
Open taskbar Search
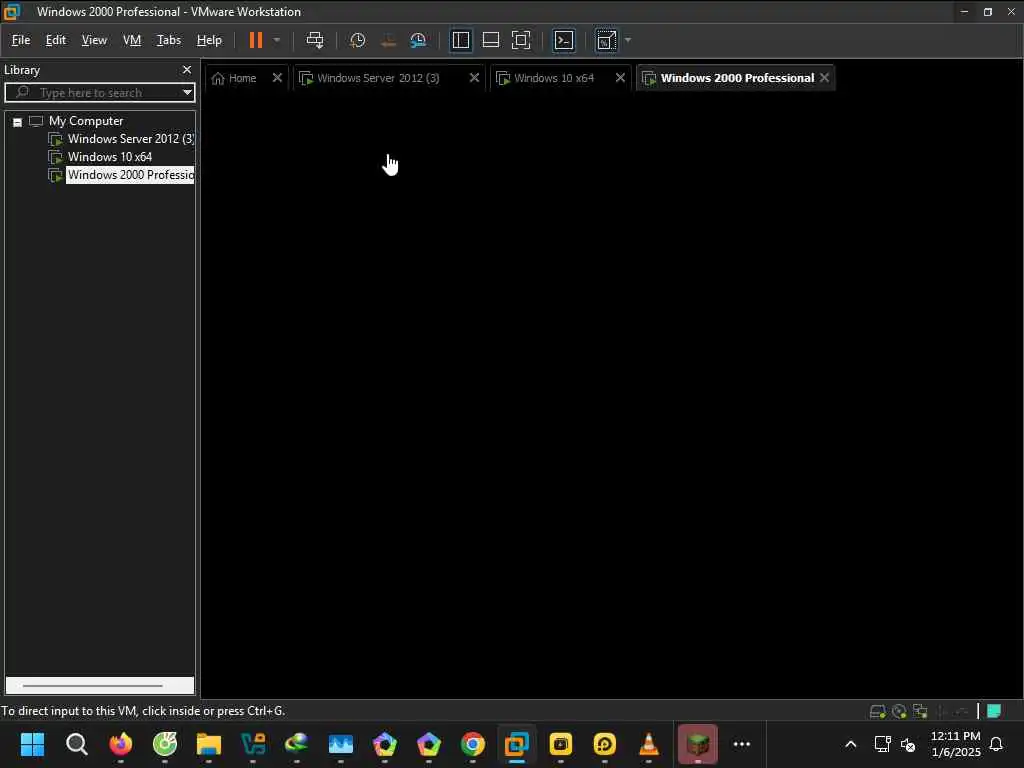pyautogui.click(x=76, y=744)
